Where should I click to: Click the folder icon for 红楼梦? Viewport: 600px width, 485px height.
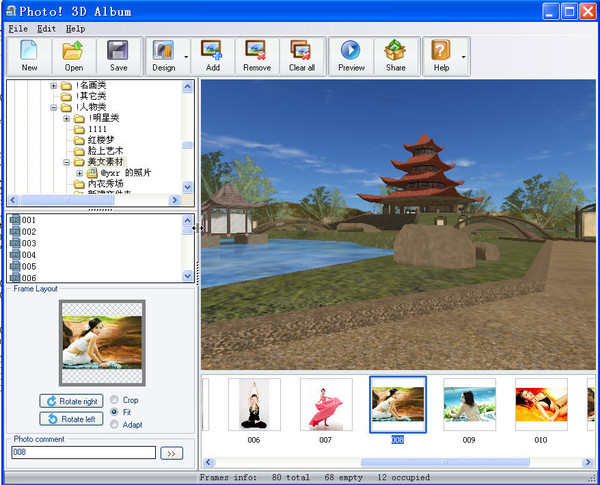coord(79,140)
